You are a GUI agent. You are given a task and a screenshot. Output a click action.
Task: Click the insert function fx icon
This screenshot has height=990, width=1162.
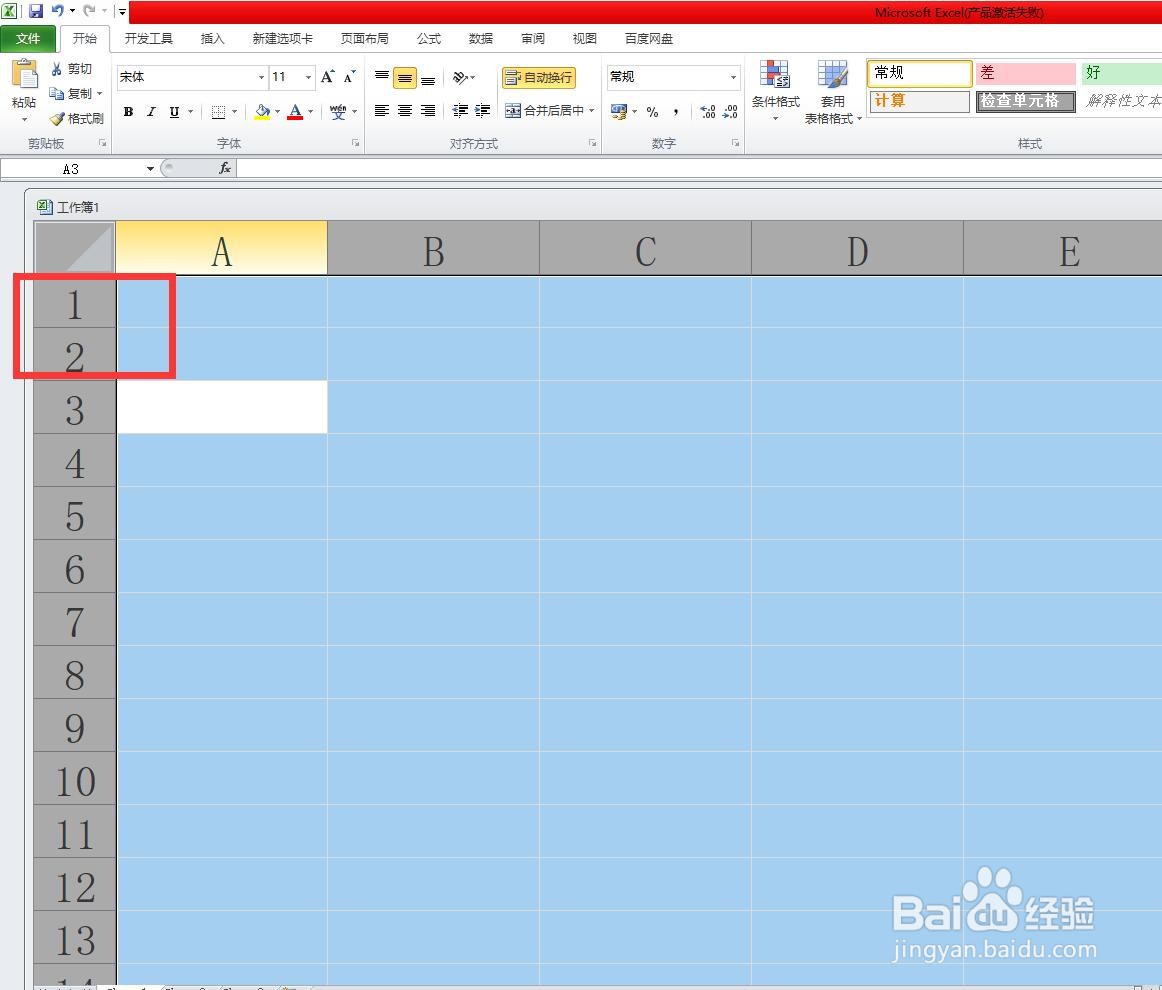pyautogui.click(x=225, y=168)
